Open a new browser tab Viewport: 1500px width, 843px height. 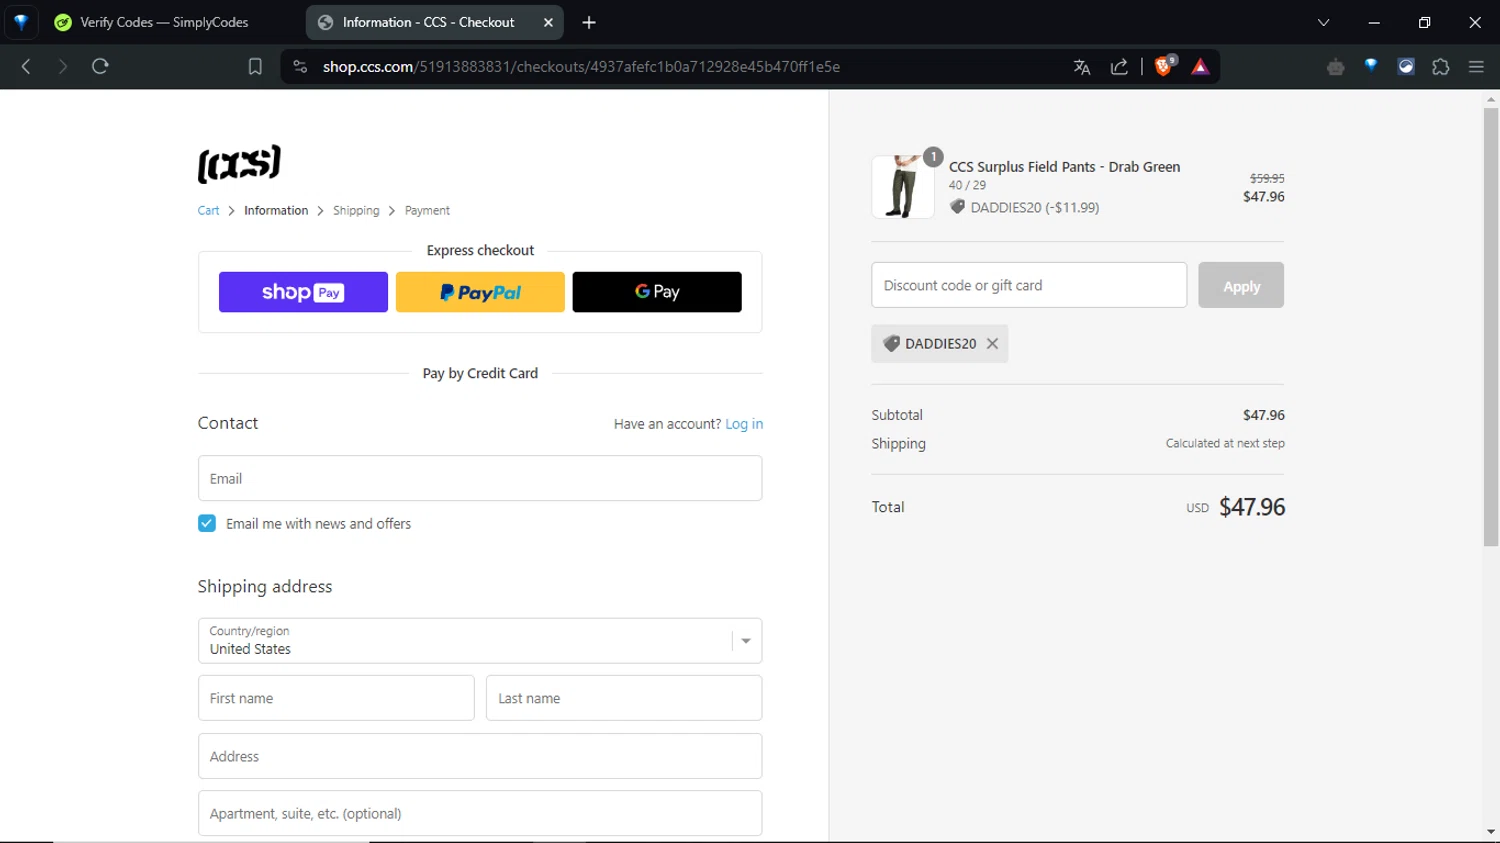589,22
